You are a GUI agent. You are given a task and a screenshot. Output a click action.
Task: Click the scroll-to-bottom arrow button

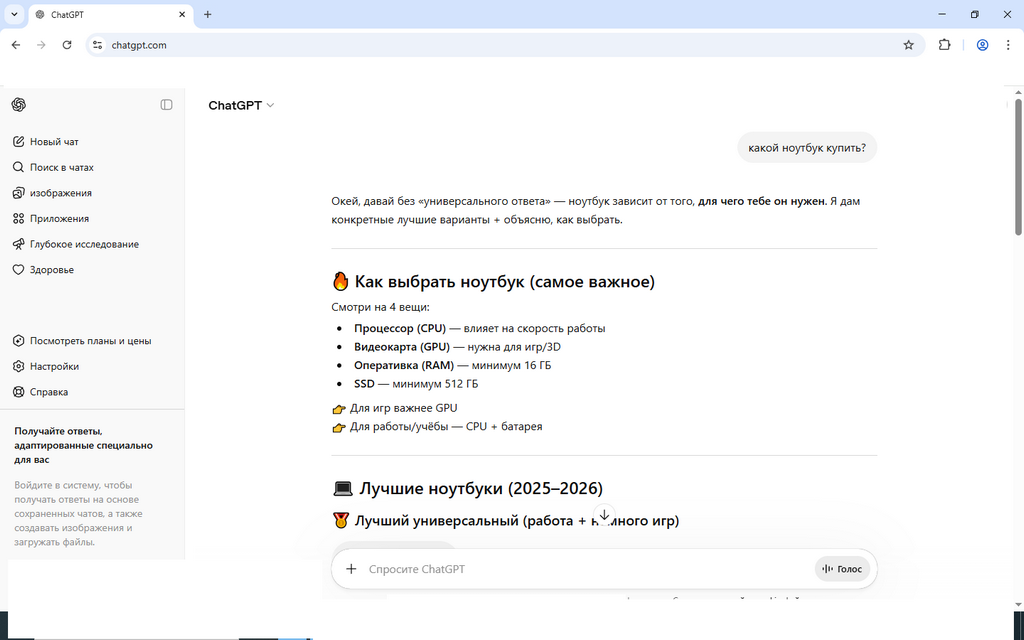(x=604, y=515)
